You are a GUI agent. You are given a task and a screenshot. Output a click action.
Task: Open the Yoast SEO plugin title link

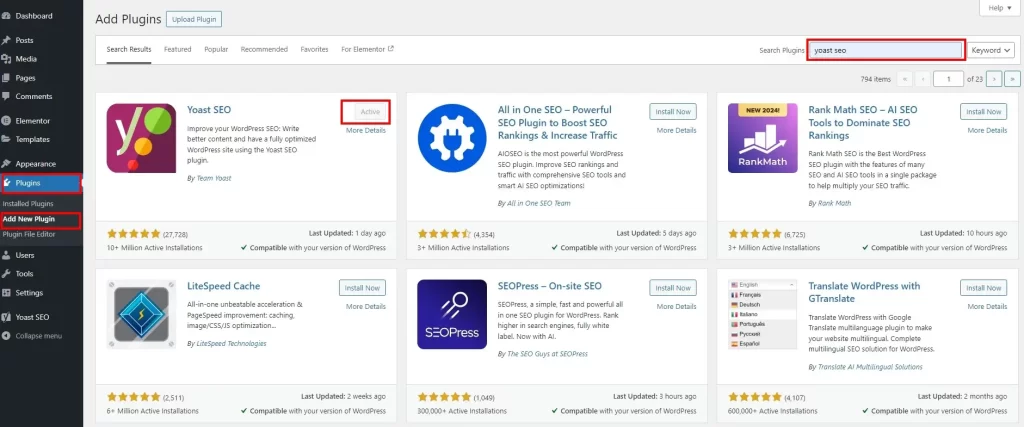click(209, 110)
